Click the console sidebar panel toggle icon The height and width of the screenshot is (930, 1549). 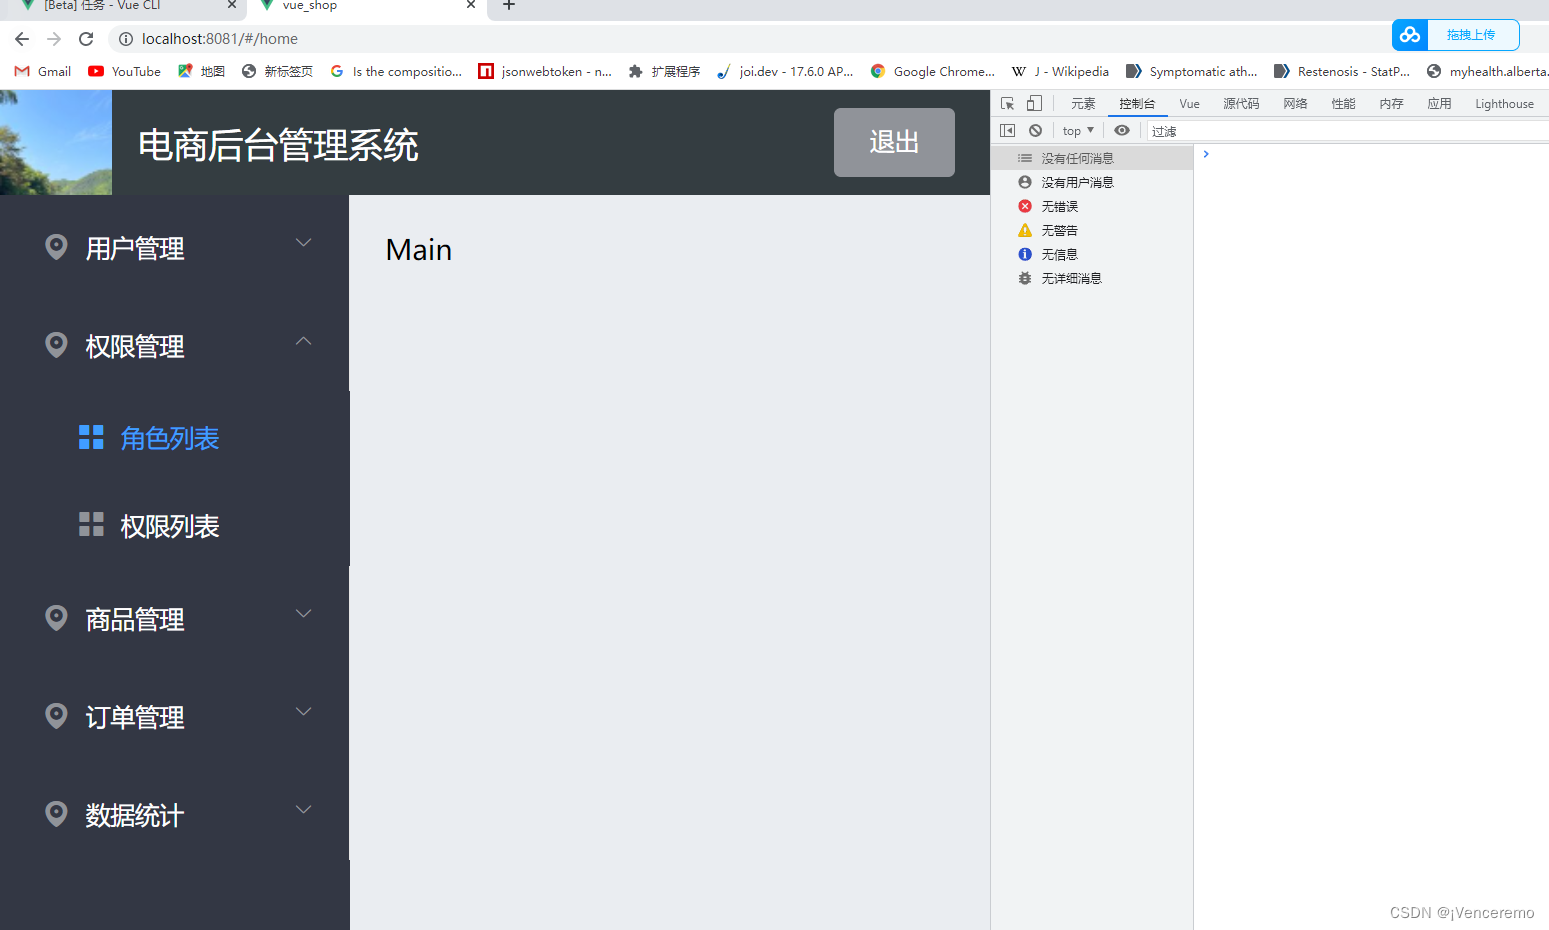coord(1007,130)
